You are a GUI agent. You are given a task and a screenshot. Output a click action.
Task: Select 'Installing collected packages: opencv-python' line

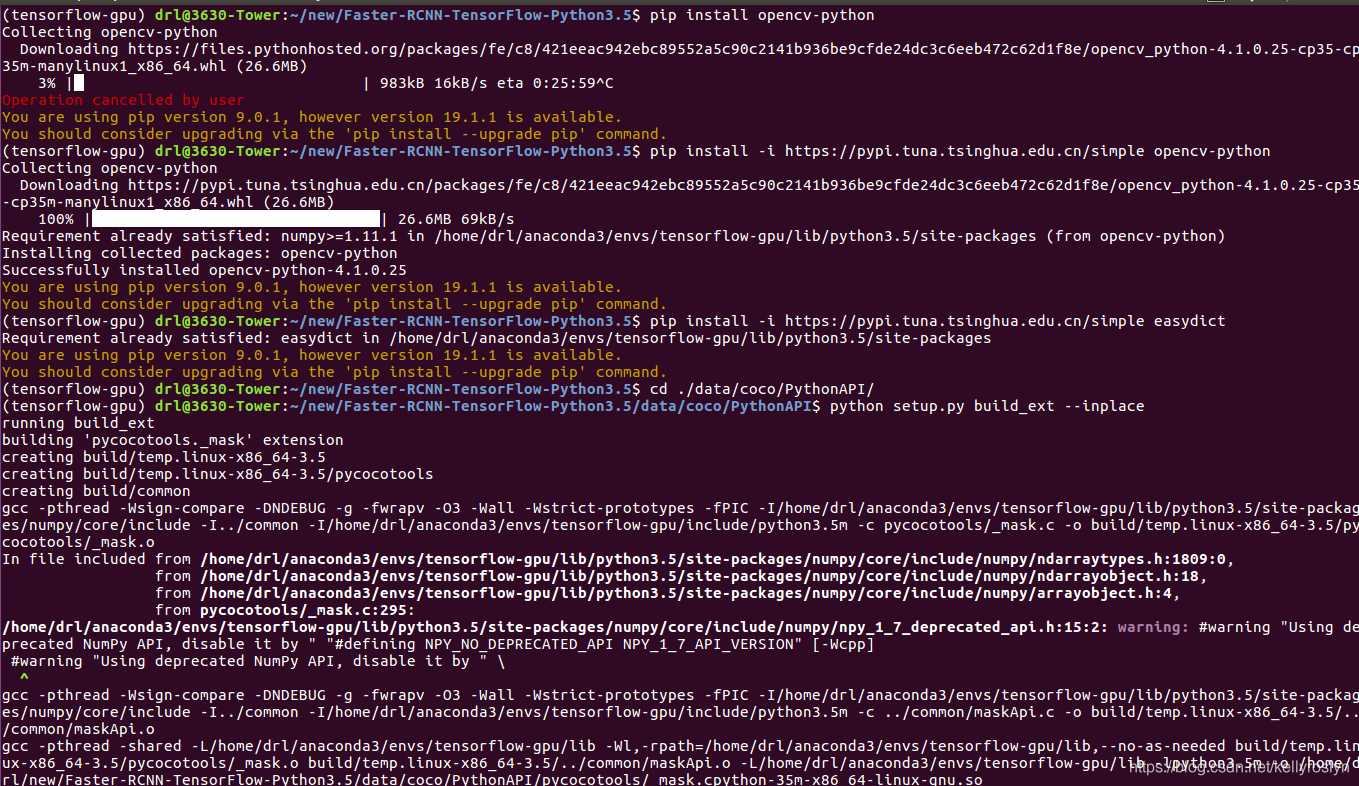[x=200, y=253]
